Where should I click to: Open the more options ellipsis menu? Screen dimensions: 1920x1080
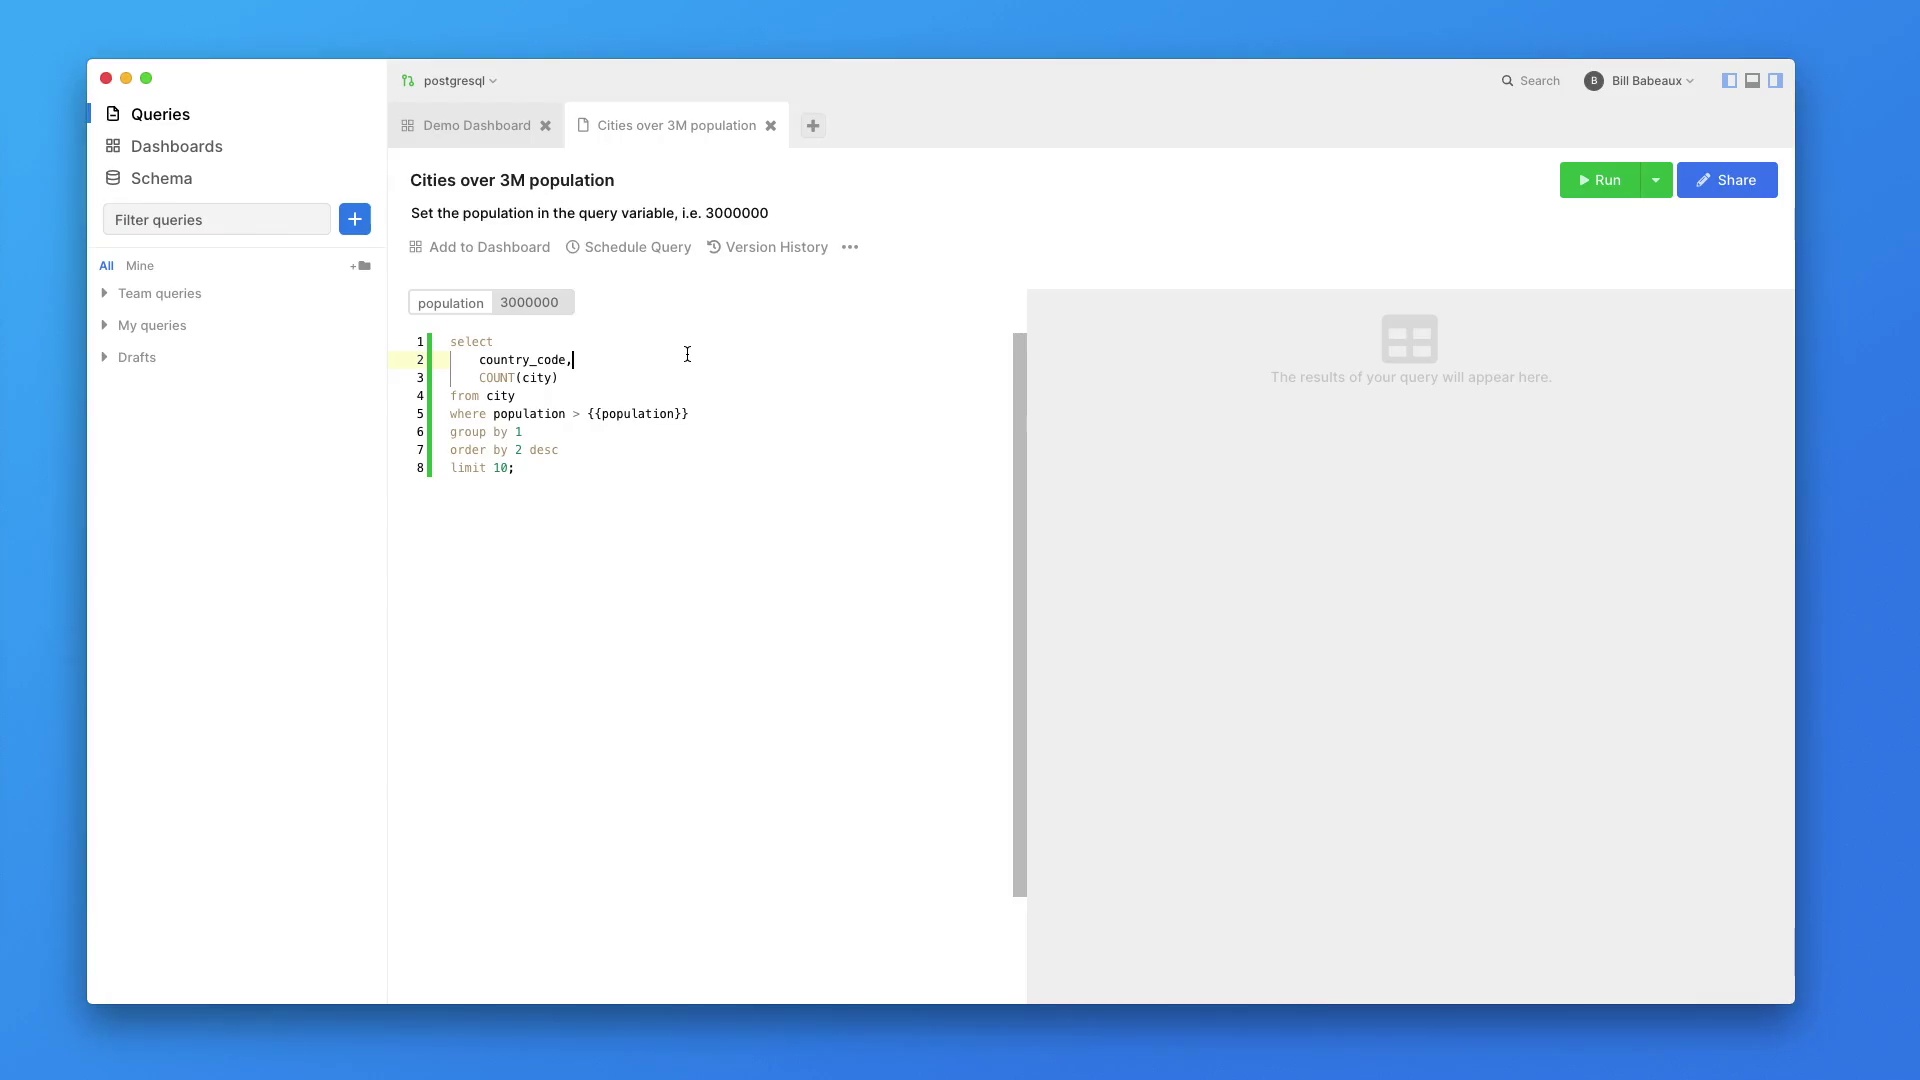click(x=850, y=247)
